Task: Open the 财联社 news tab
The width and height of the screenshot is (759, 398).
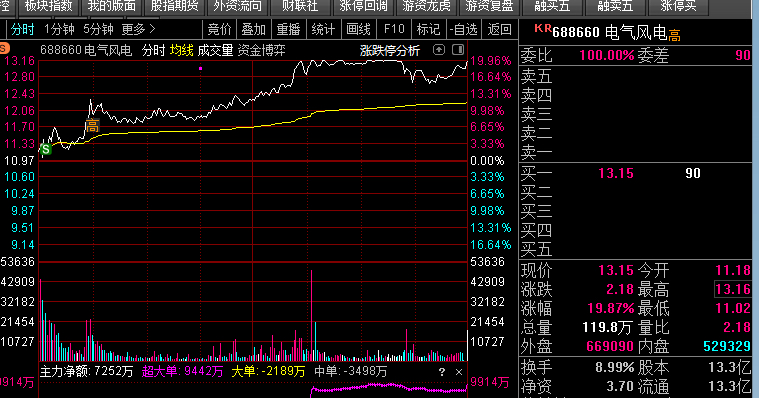Action: [300, 6]
